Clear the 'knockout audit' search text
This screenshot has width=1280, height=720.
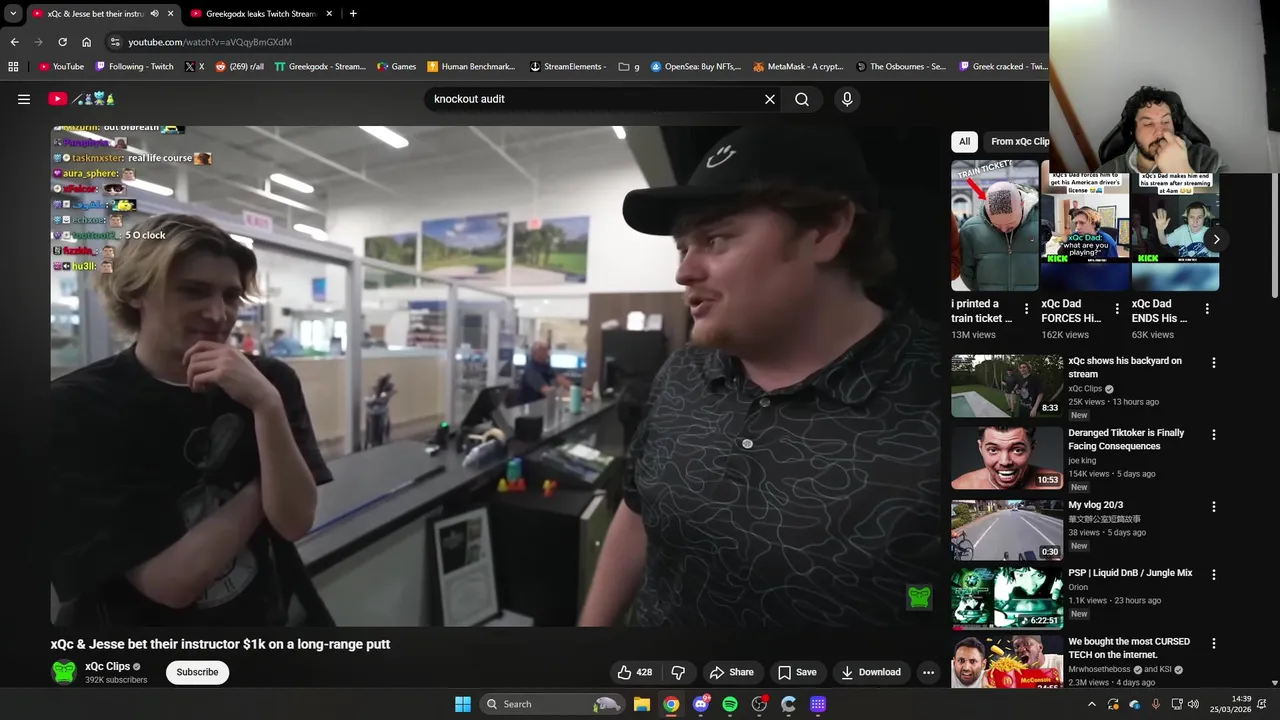(770, 99)
